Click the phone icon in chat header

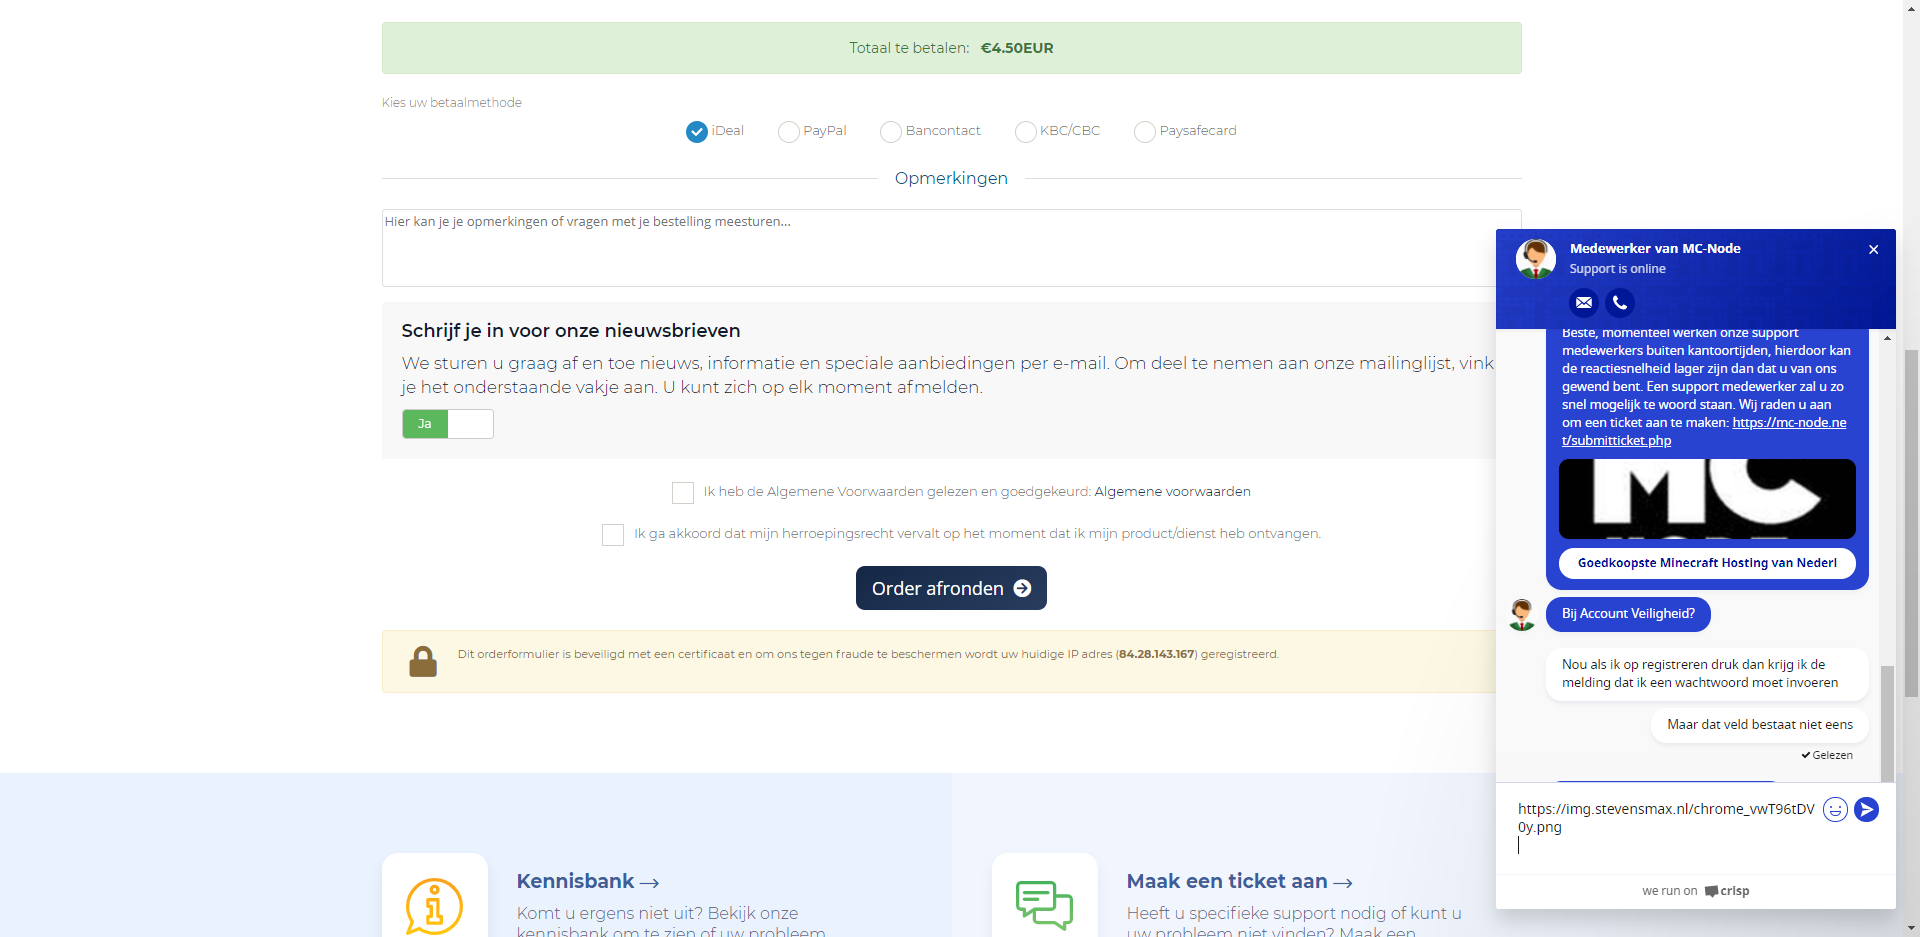pos(1620,302)
